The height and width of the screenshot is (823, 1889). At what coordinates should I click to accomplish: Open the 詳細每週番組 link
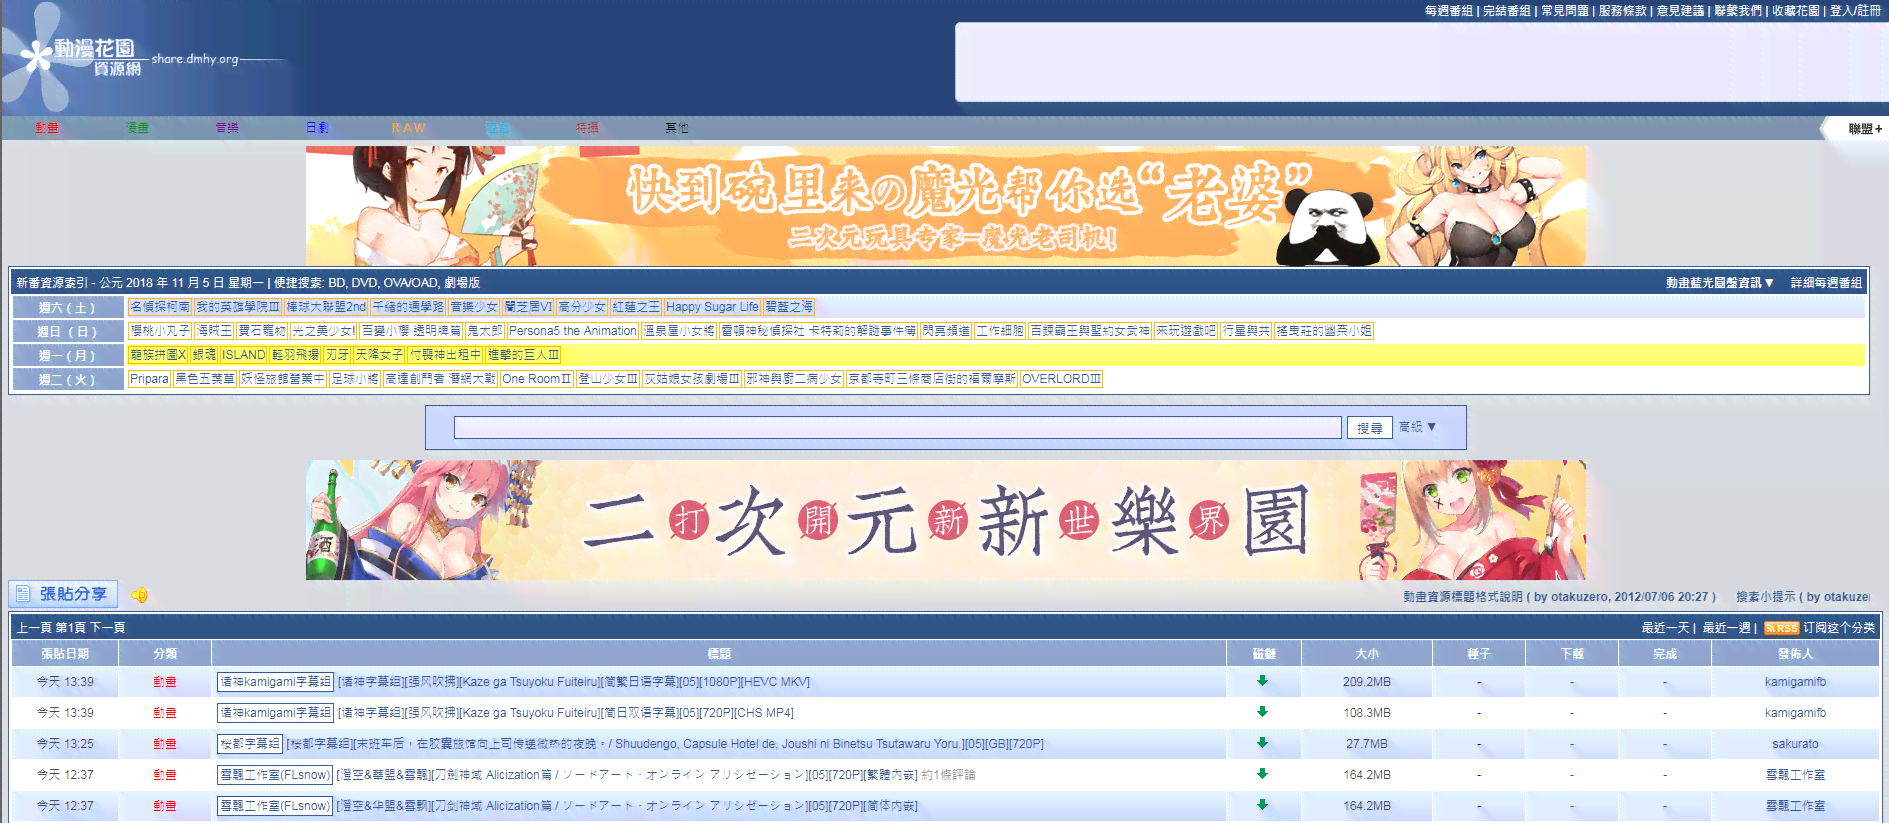[x=1826, y=283]
